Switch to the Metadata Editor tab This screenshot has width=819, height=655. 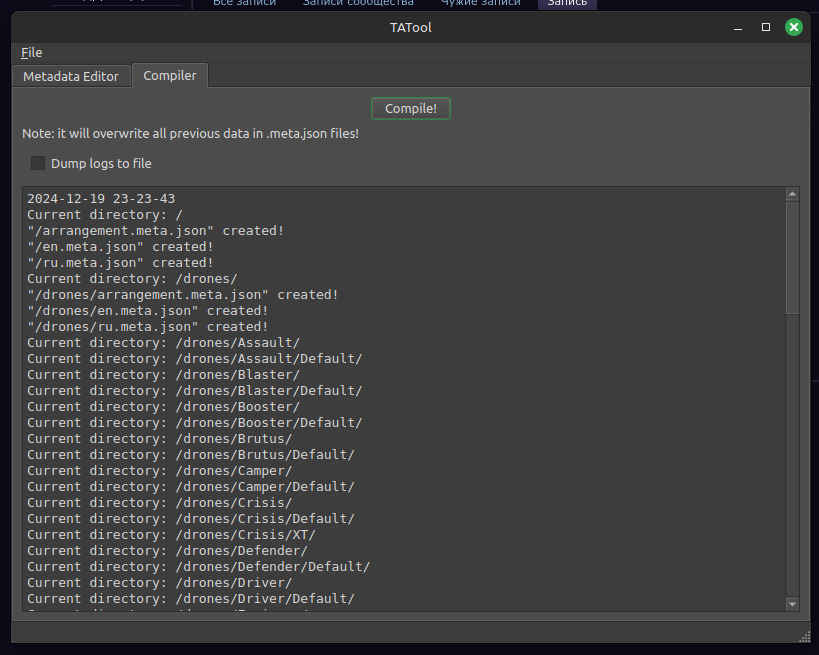pos(71,76)
